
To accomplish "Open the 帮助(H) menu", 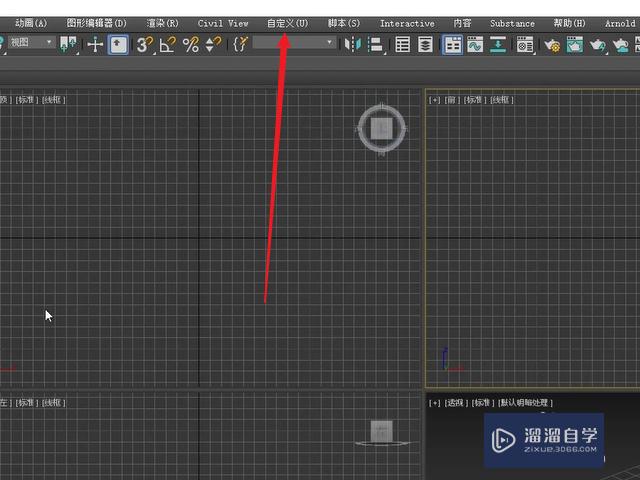I will point(569,23).
